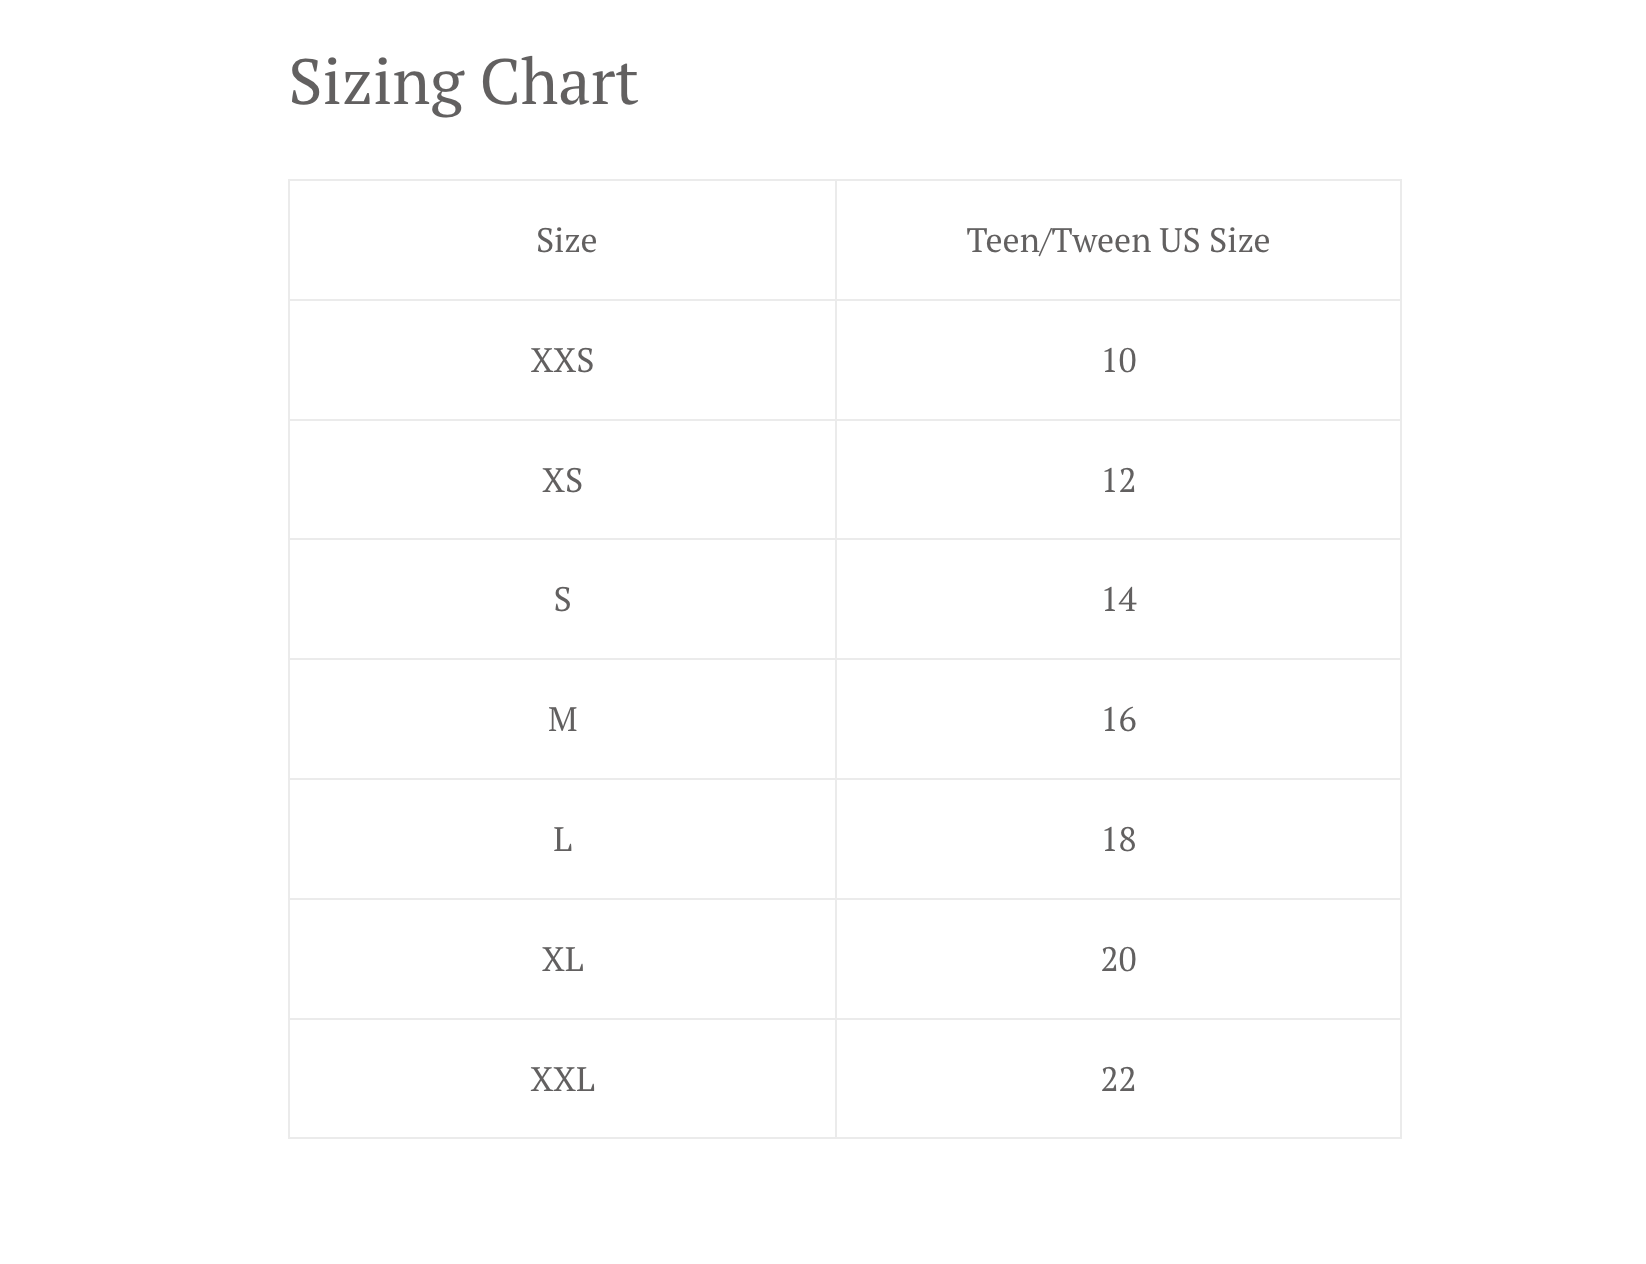Select the US size 18 cell
The image size is (1646, 1264).
1118,840
